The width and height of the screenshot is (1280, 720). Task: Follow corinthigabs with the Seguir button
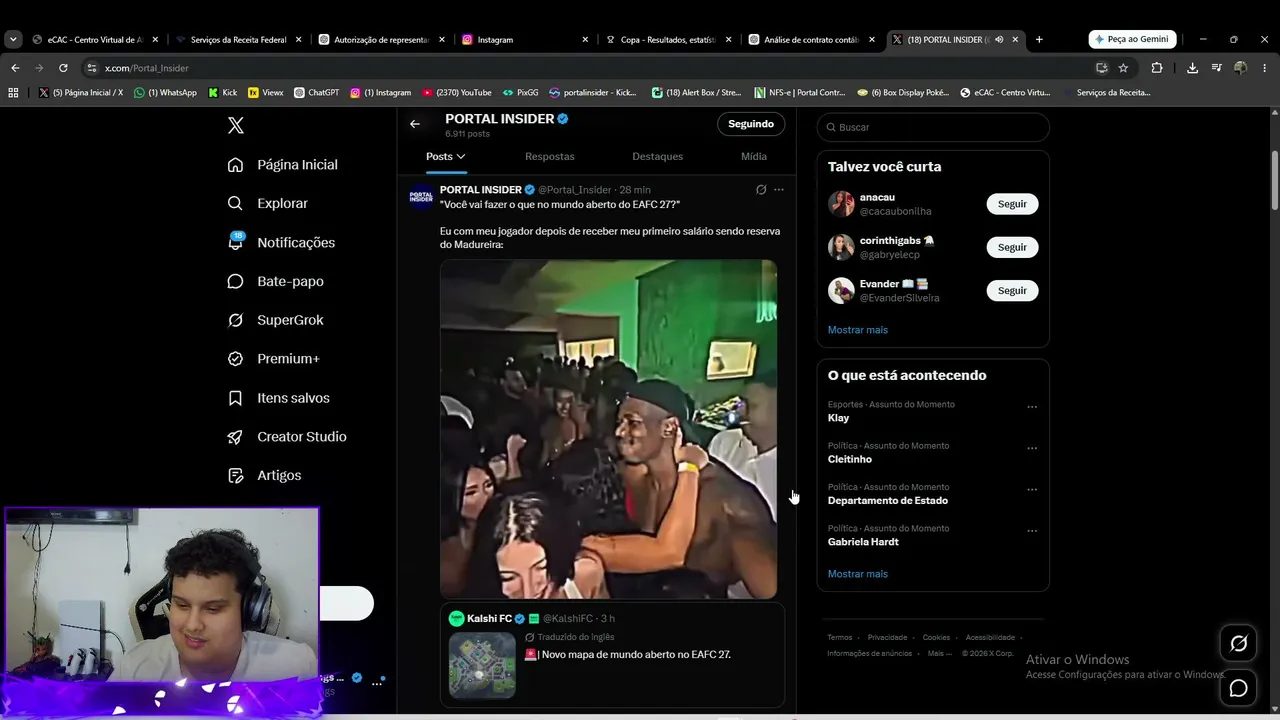1012,247
